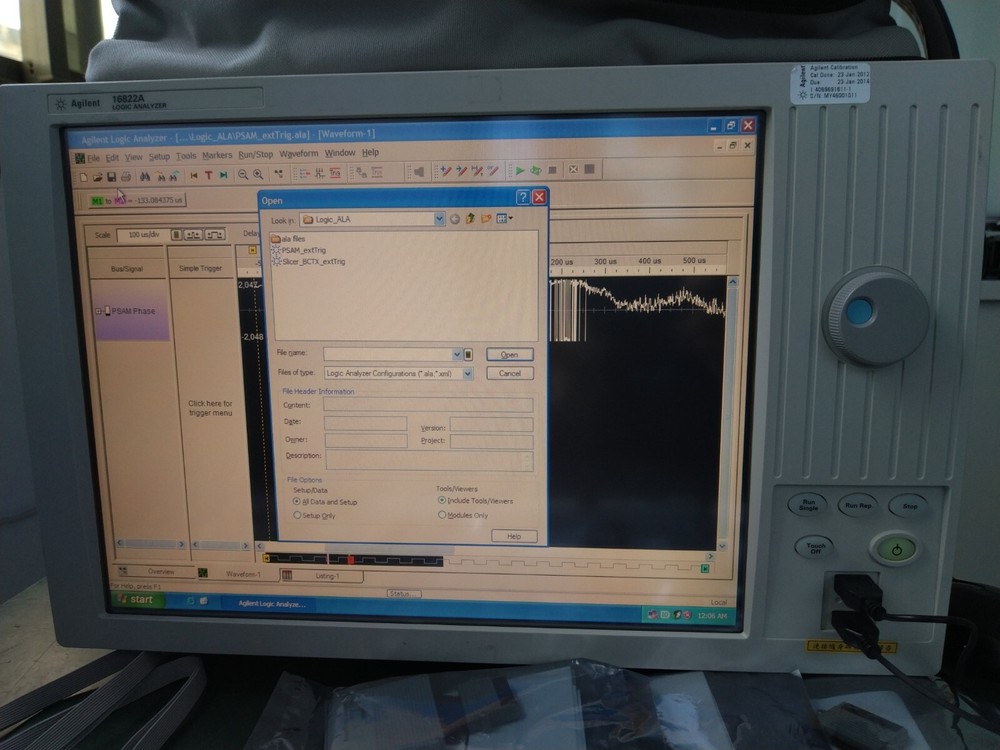Screen dimensions: 1000x750
Task: Switch to the Waveform-1 tab
Action: [237, 574]
